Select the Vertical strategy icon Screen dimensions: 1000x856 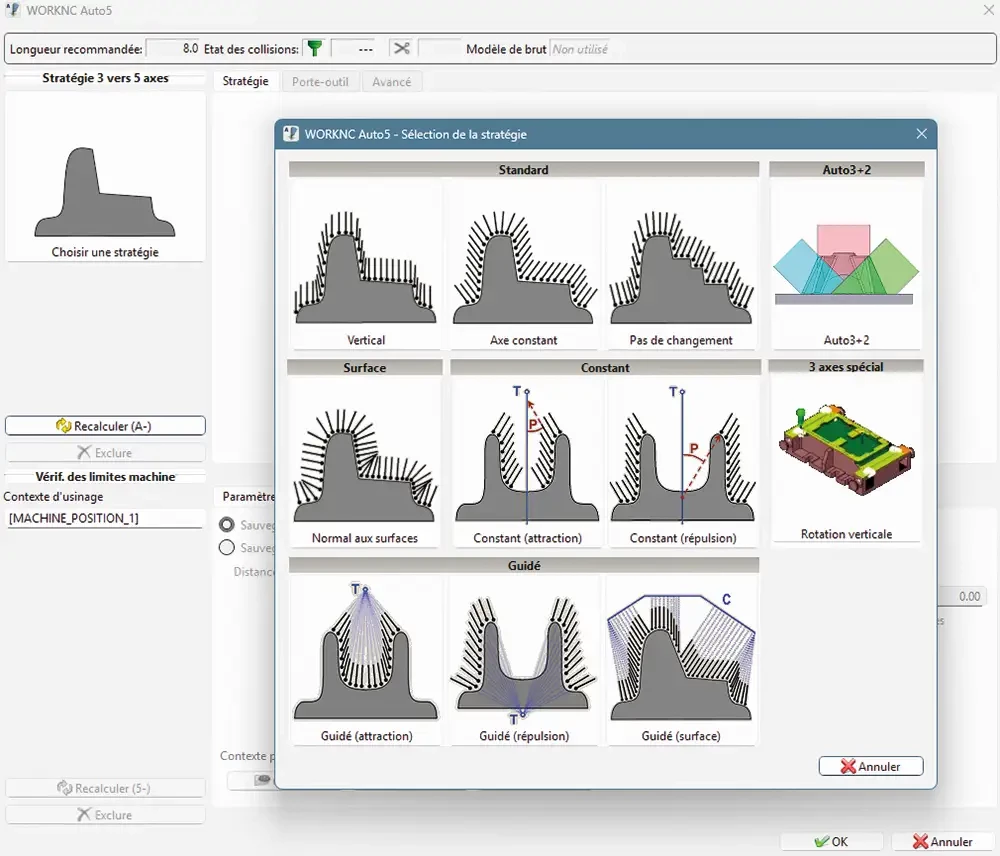[365, 265]
